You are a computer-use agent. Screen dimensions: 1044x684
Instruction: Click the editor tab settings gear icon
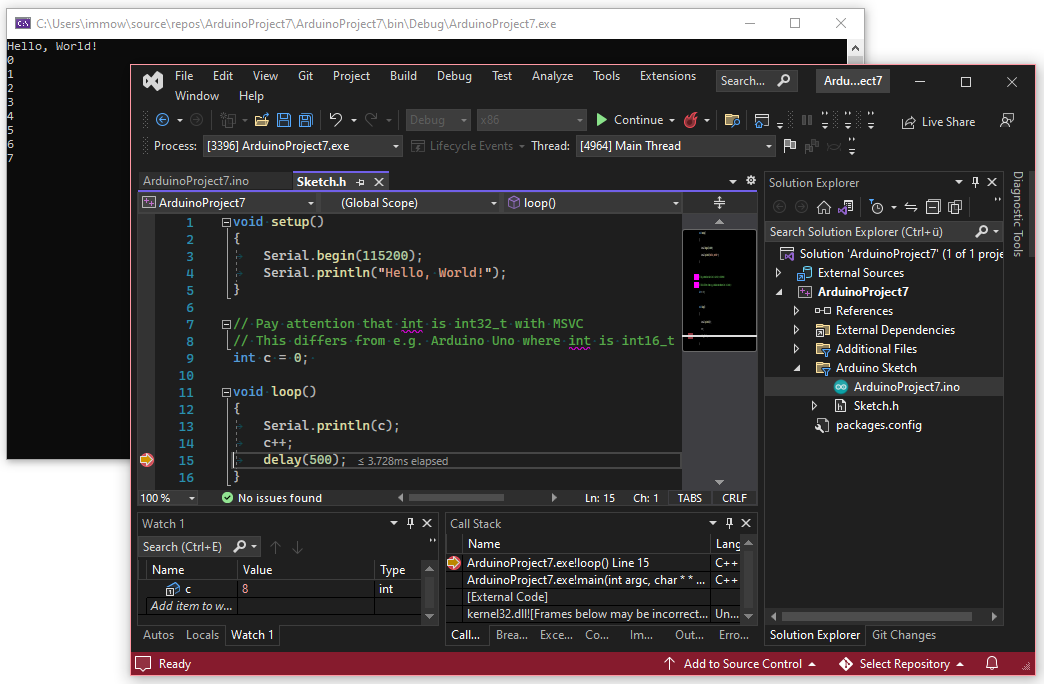coord(751,180)
